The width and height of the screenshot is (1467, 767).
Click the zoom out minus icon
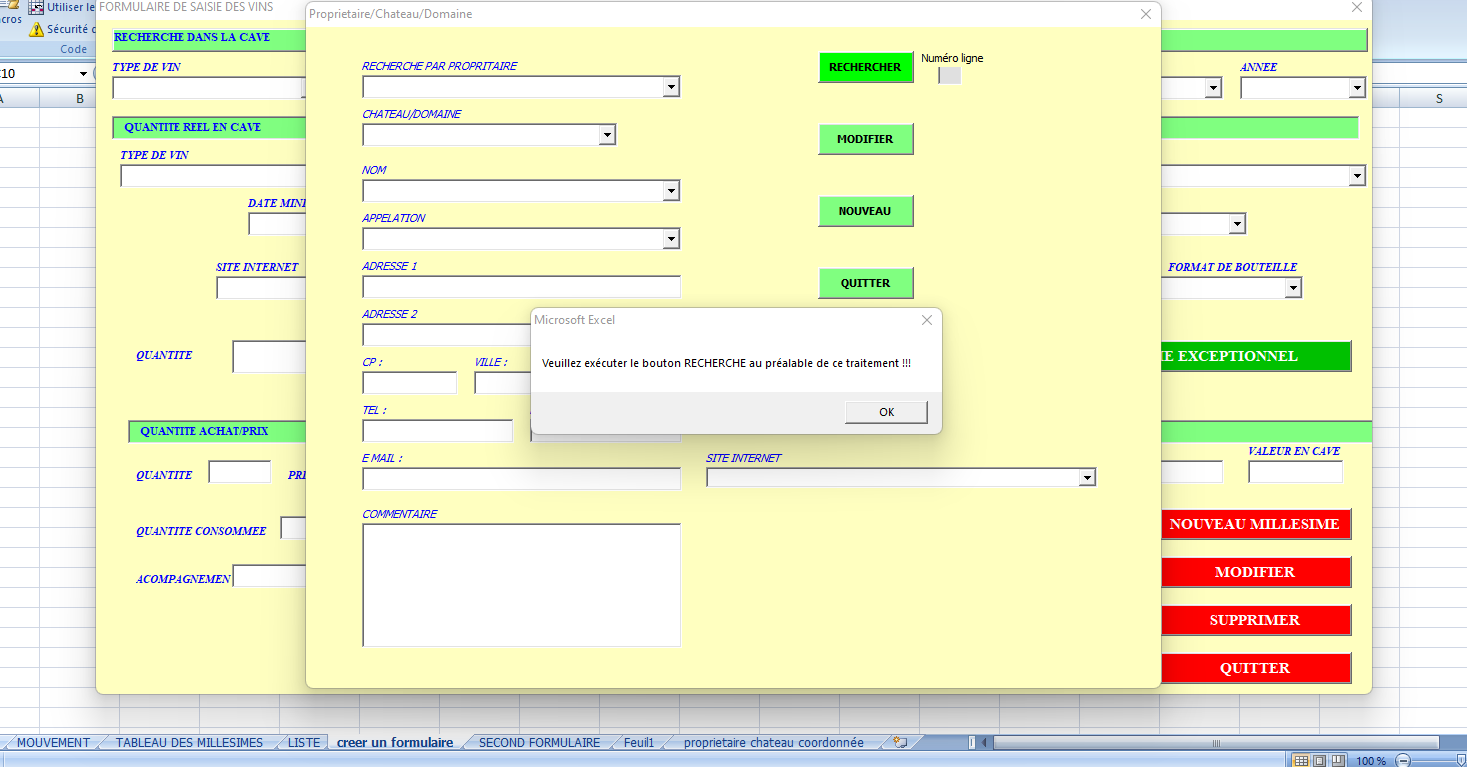1403,761
